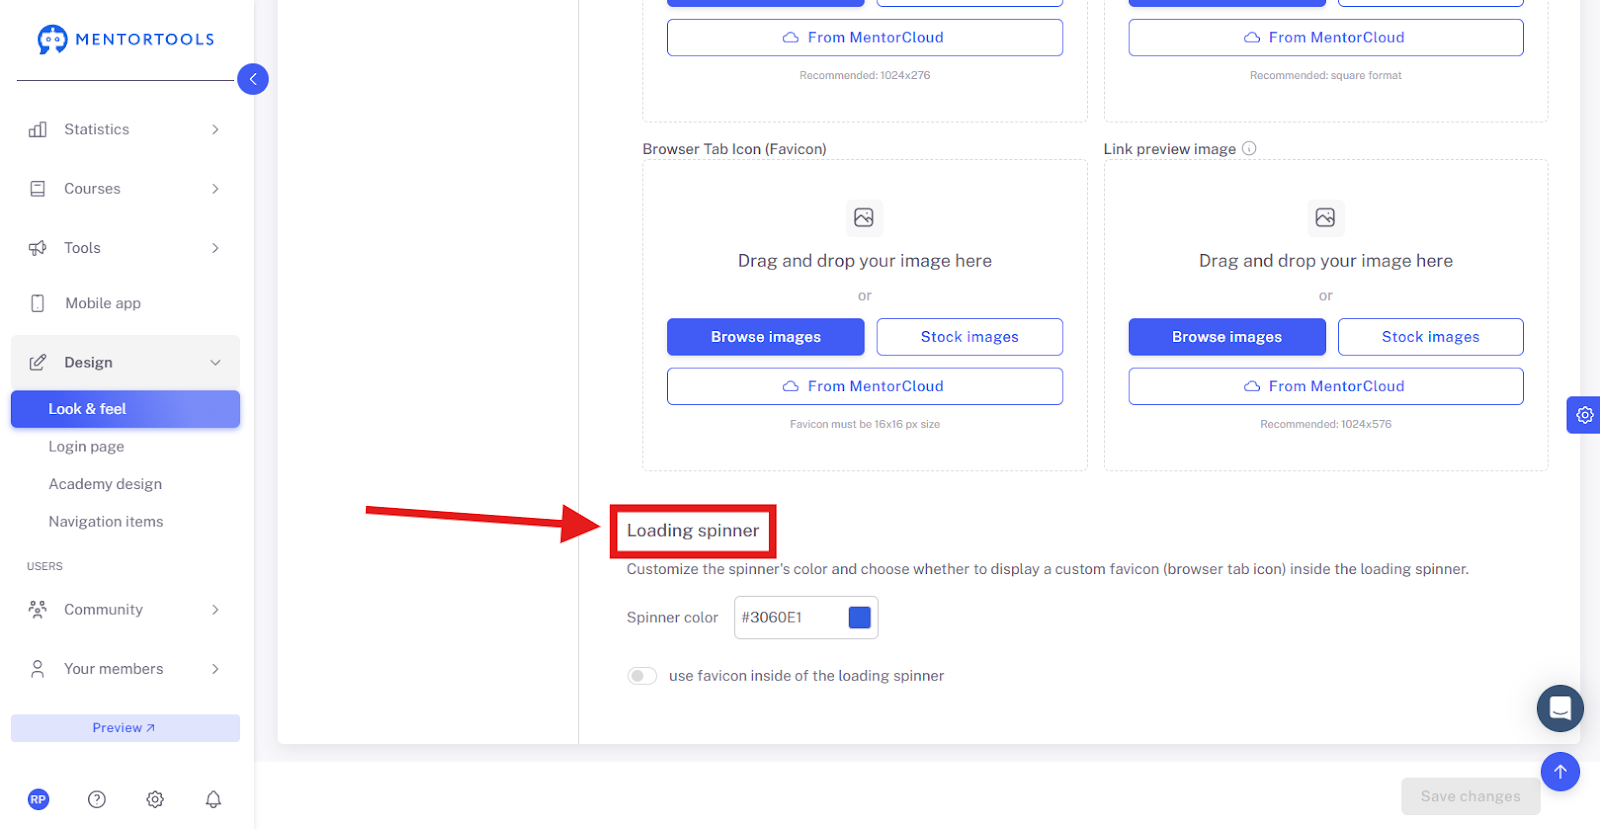Click Browse images for the Favicon
Viewport: 1600px width, 829px height.
point(766,337)
